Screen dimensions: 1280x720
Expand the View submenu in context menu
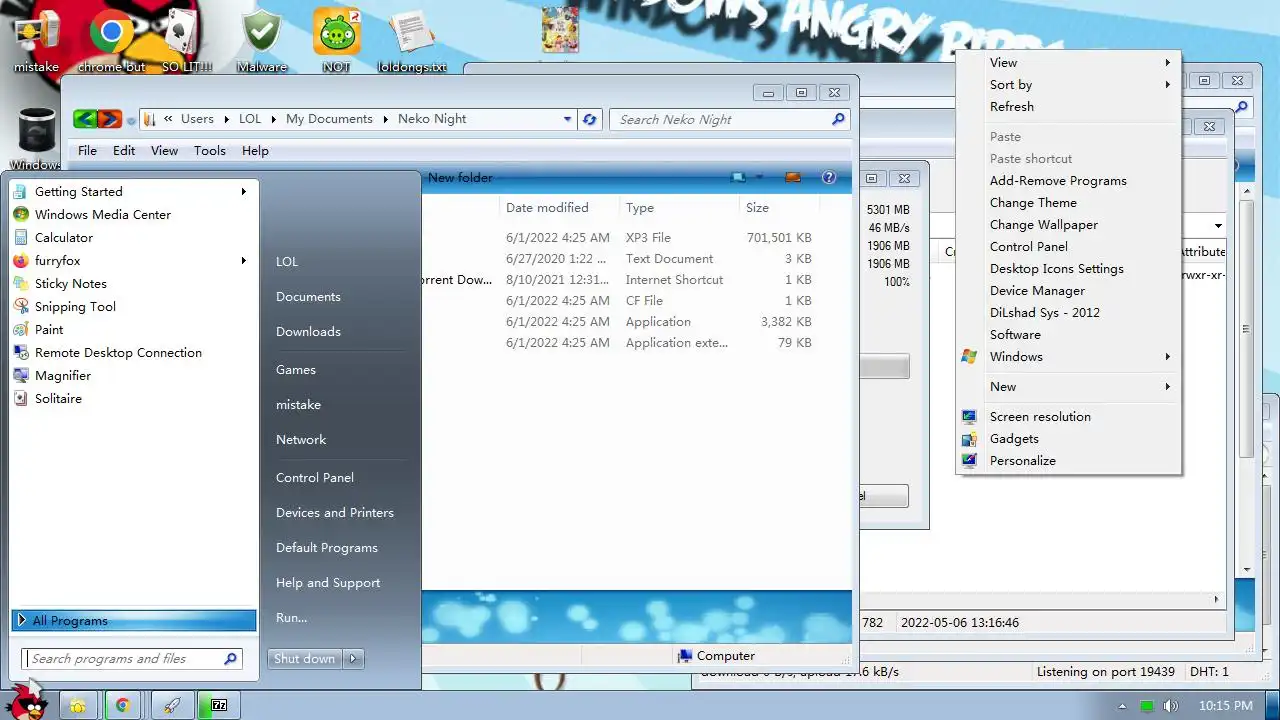point(1167,62)
